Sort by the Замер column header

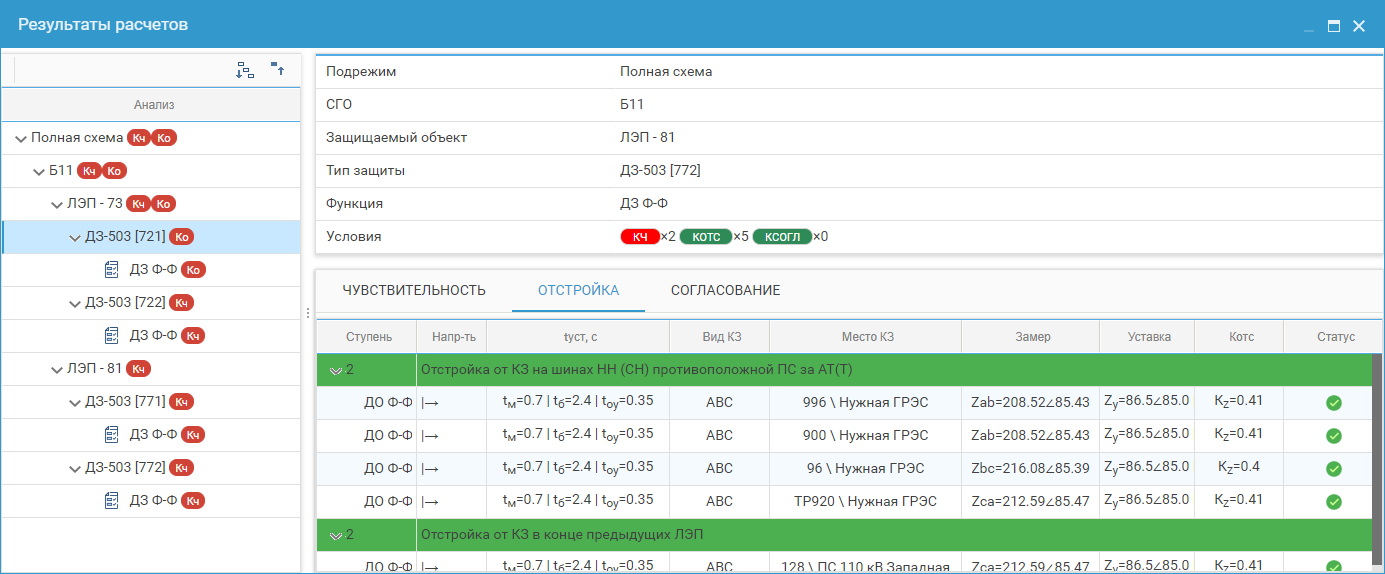[x=1032, y=337]
